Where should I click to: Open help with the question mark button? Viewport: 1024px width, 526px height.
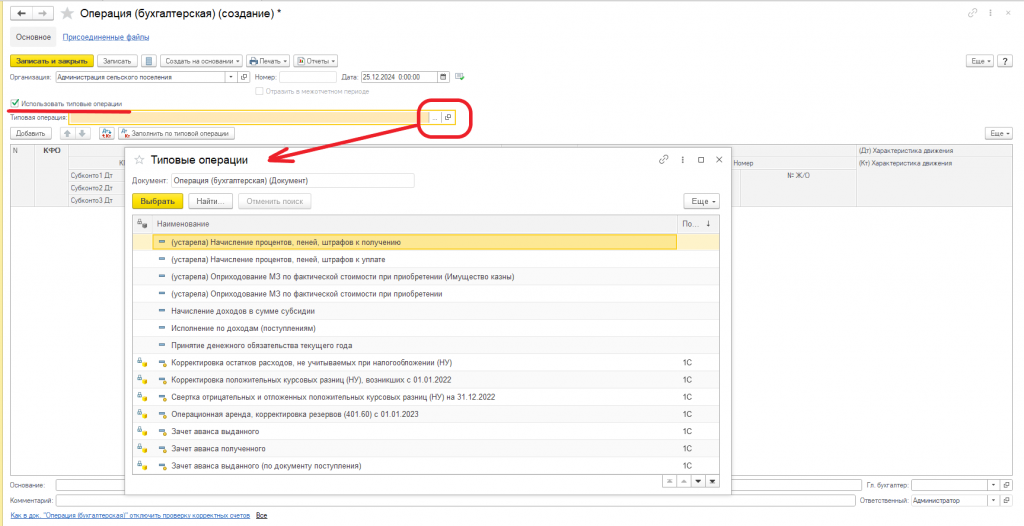(1005, 61)
